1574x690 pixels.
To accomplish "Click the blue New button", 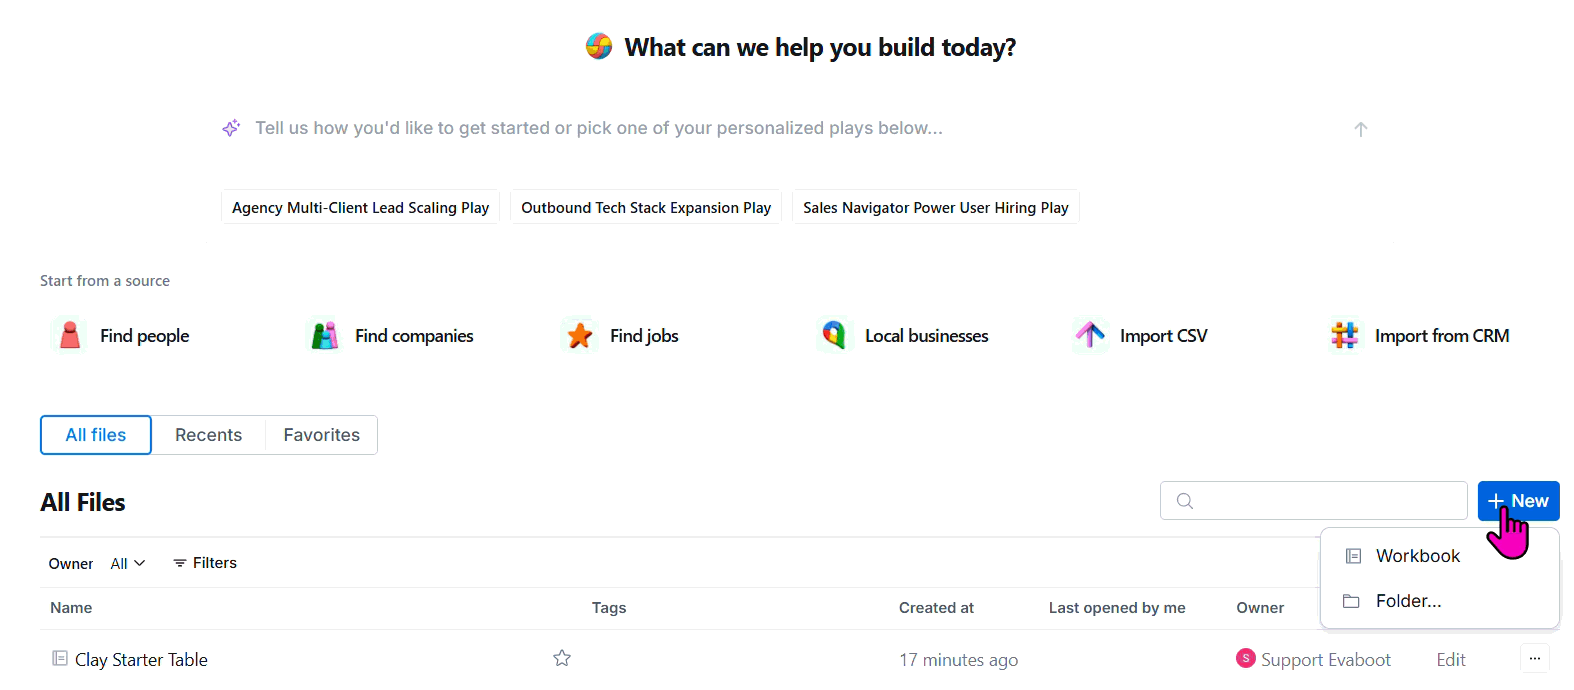I will click(x=1518, y=501).
